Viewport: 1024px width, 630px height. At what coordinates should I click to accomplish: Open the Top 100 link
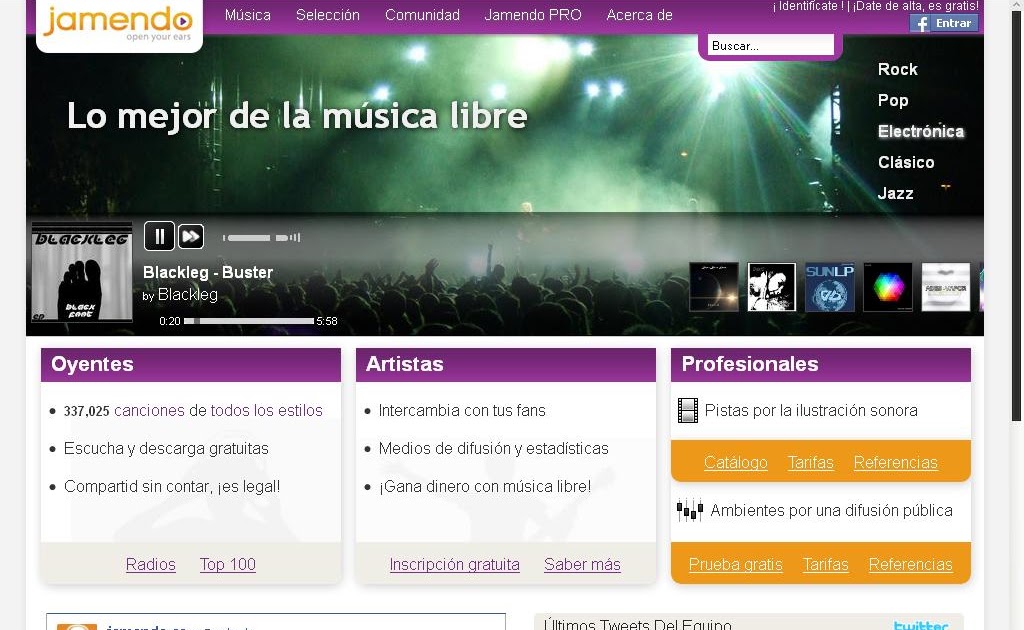(228, 564)
